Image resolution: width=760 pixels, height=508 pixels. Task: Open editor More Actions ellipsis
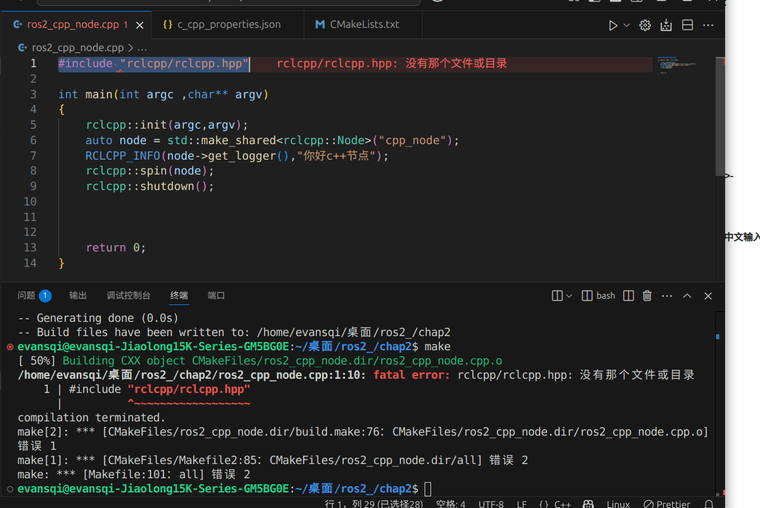[x=708, y=25]
